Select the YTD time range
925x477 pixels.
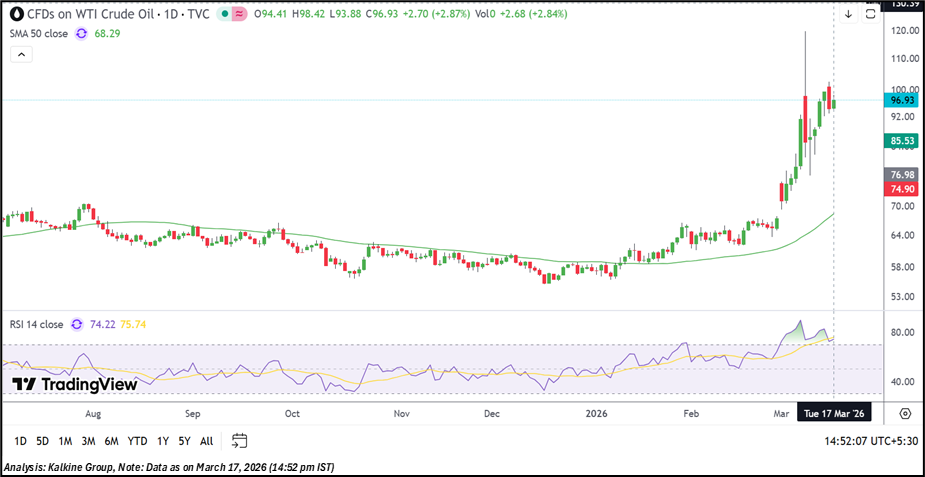[x=137, y=440]
